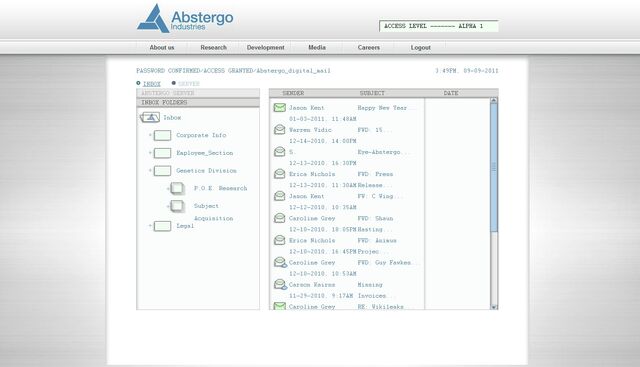The width and height of the screenshot is (640, 367).
Task: Click the scroll down arrow of email list
Action: click(x=494, y=307)
